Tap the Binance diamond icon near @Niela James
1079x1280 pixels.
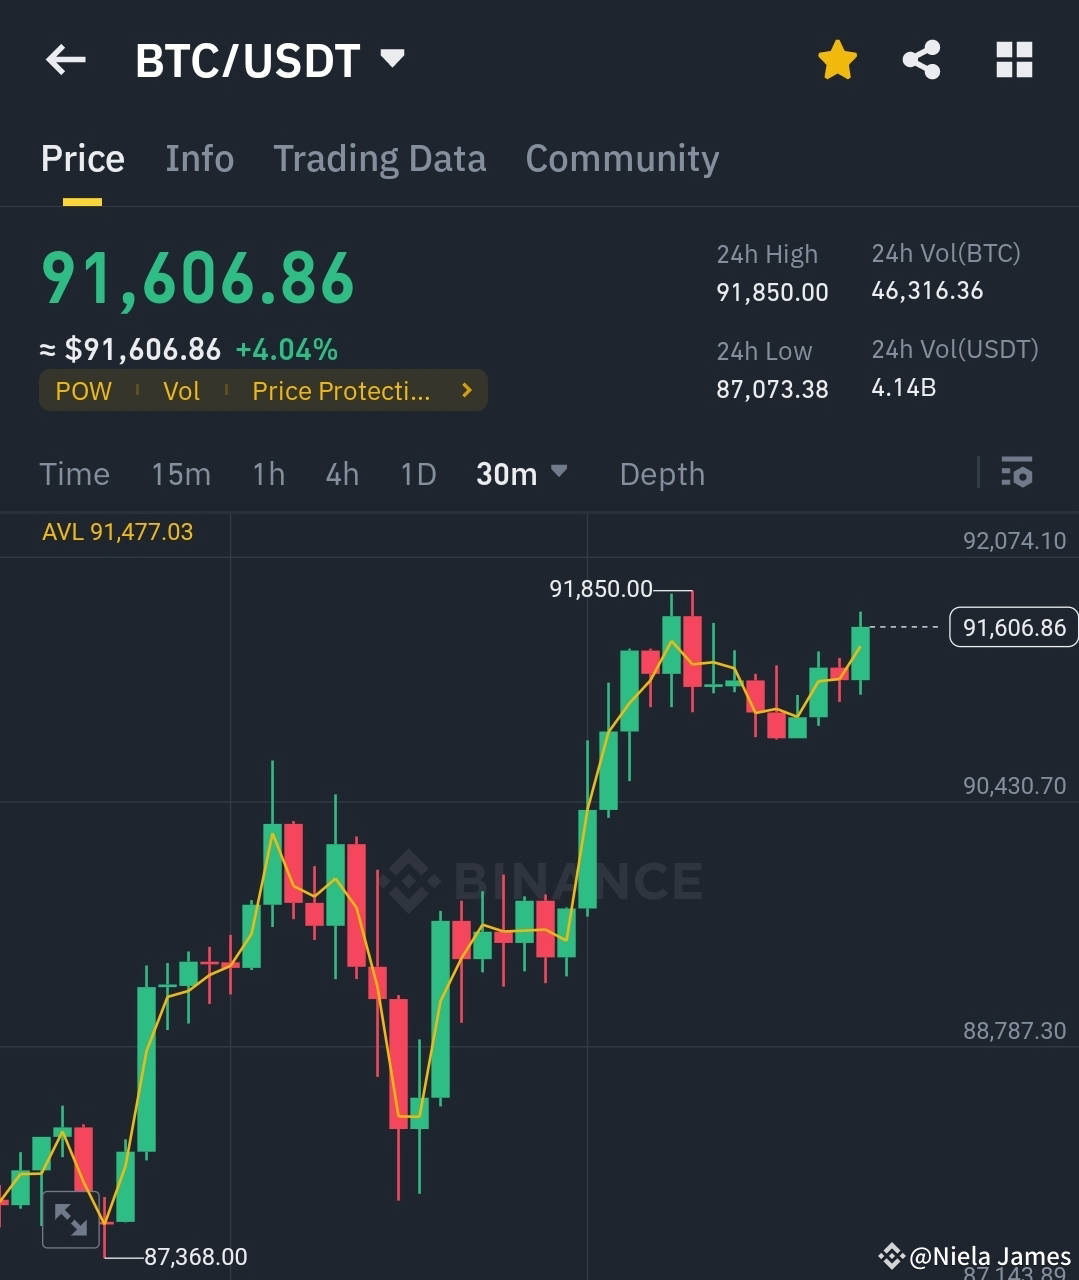coord(889,1256)
